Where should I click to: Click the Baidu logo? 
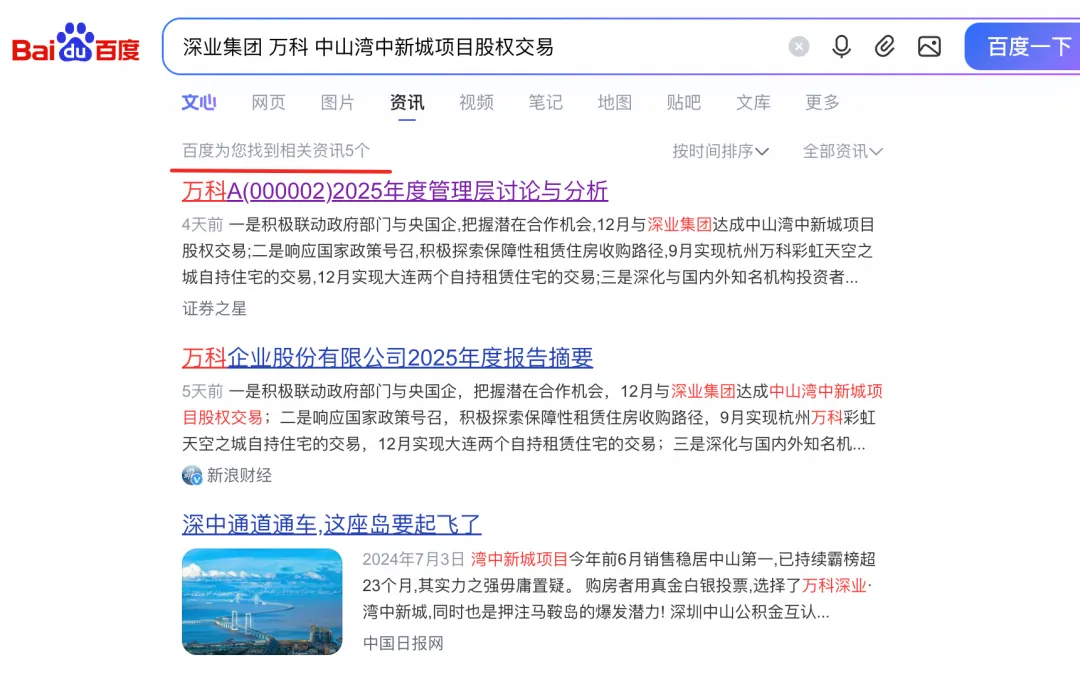[x=76, y=43]
